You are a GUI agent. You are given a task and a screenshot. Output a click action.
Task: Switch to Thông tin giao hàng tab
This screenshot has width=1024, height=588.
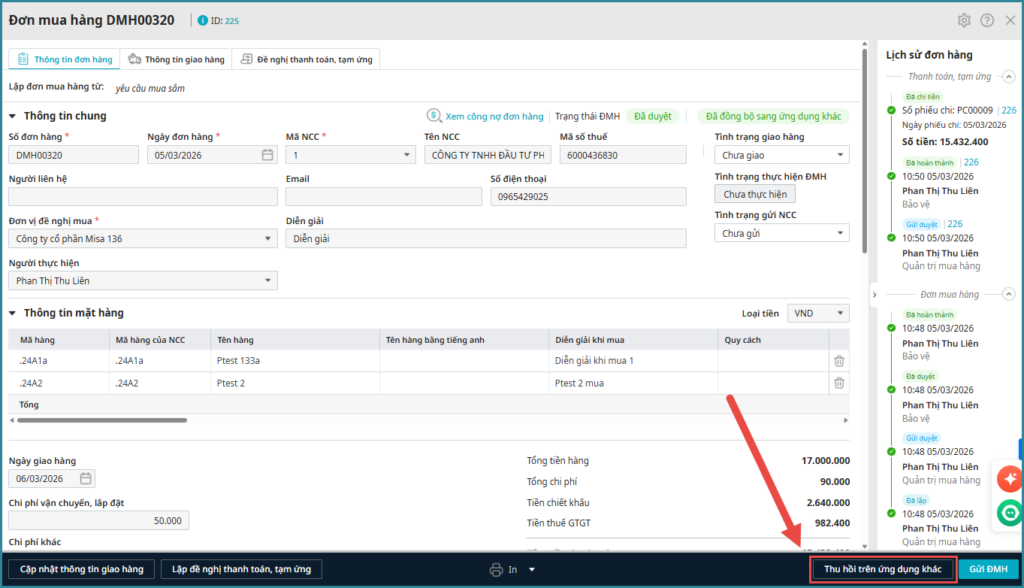[177, 60]
